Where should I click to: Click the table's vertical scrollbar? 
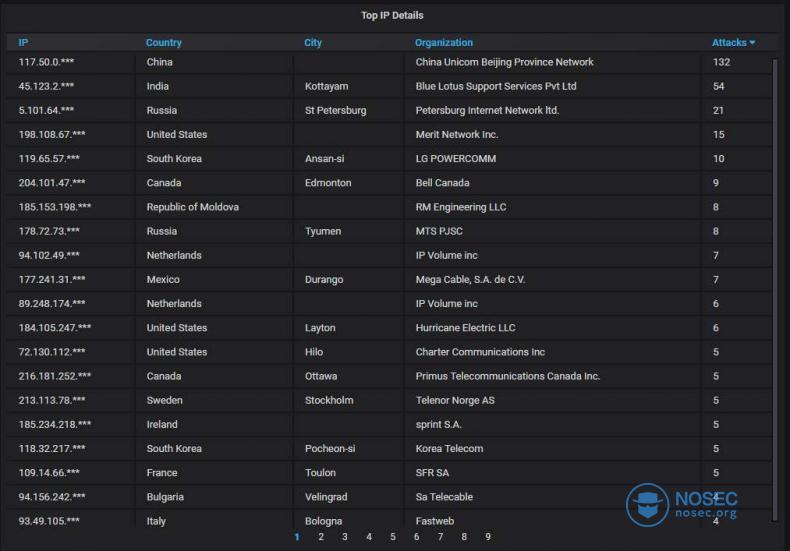775,290
